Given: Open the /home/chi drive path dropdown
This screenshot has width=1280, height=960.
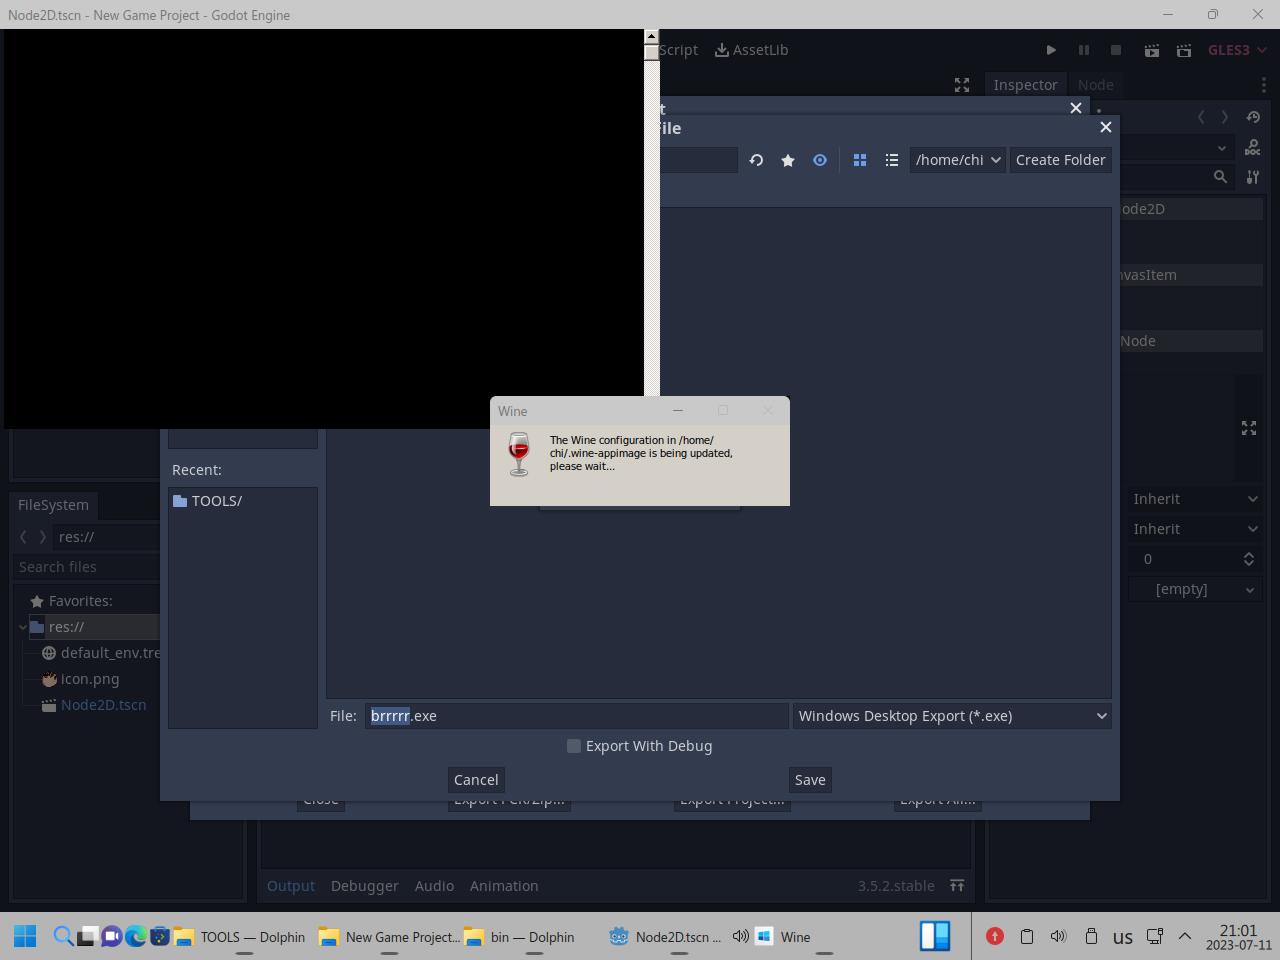Looking at the screenshot, I should [957, 160].
